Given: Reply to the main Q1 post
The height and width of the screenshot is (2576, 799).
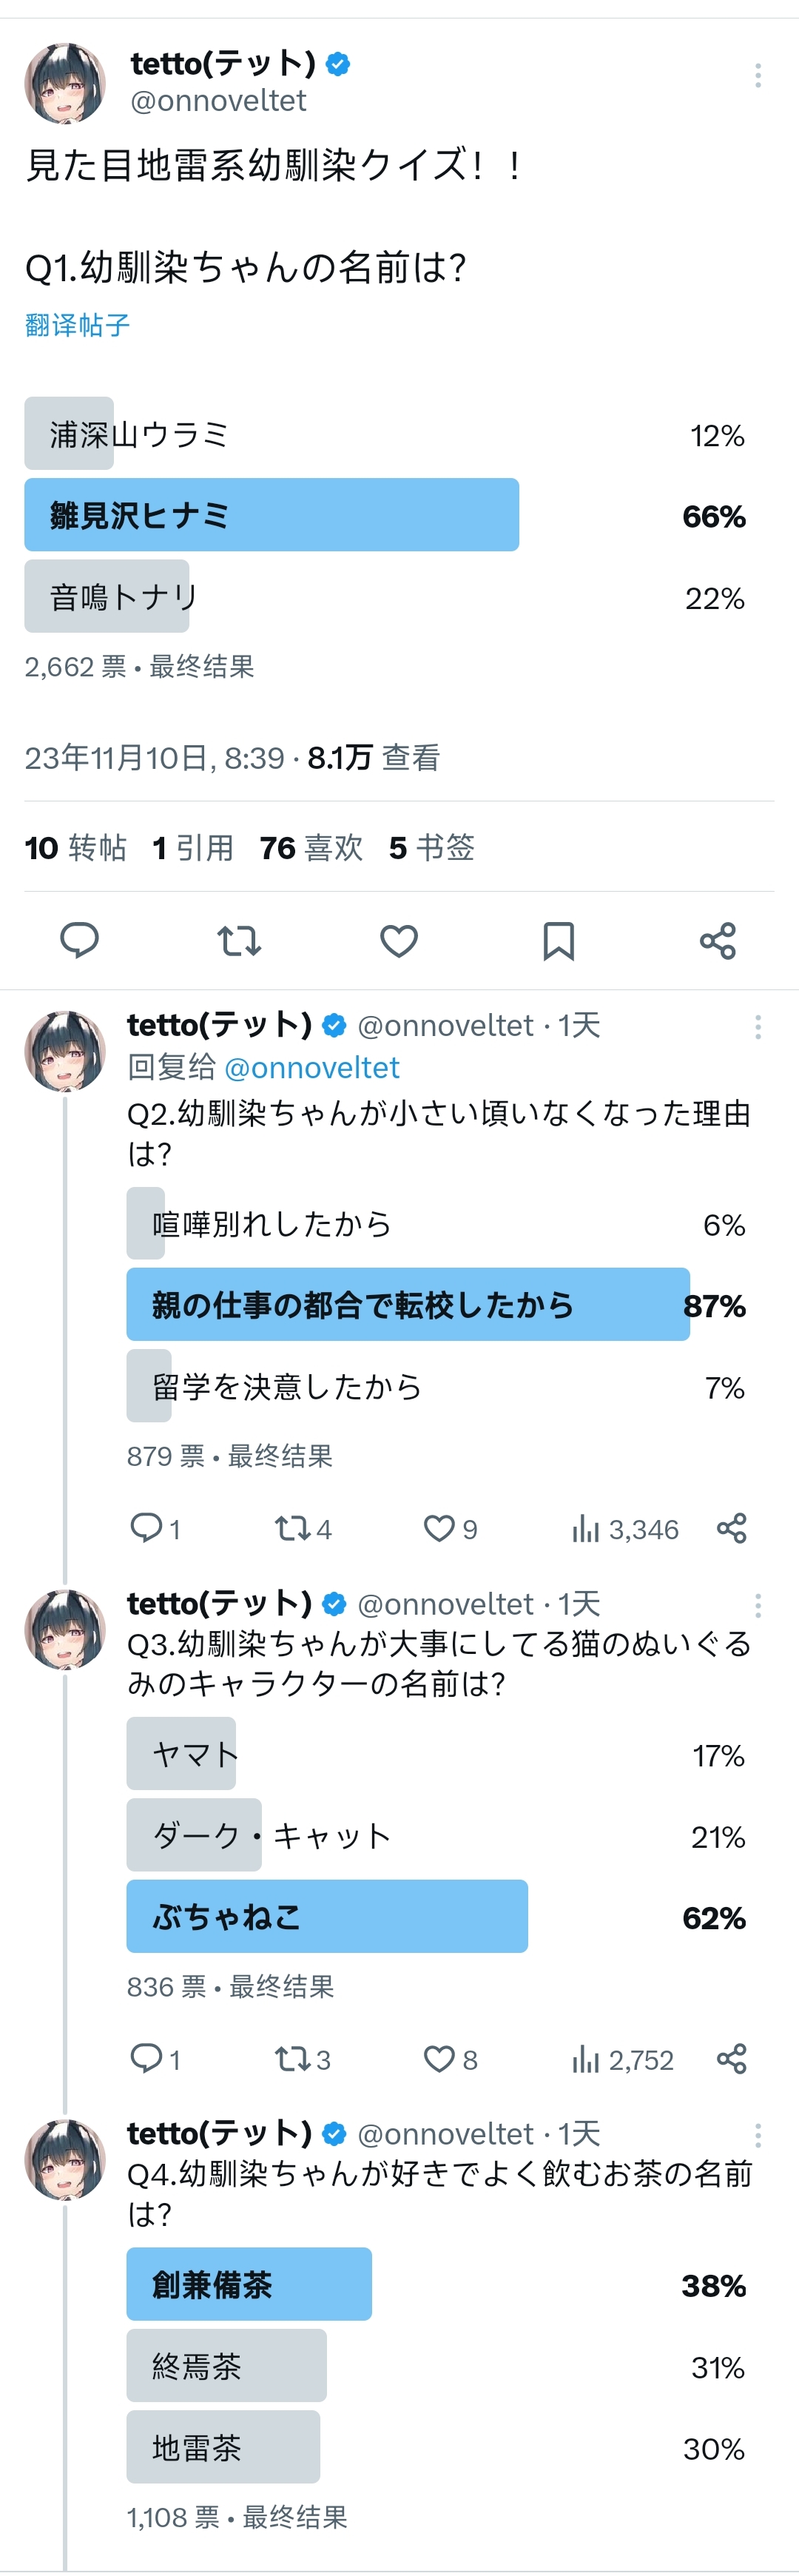Looking at the screenshot, I should (79, 941).
